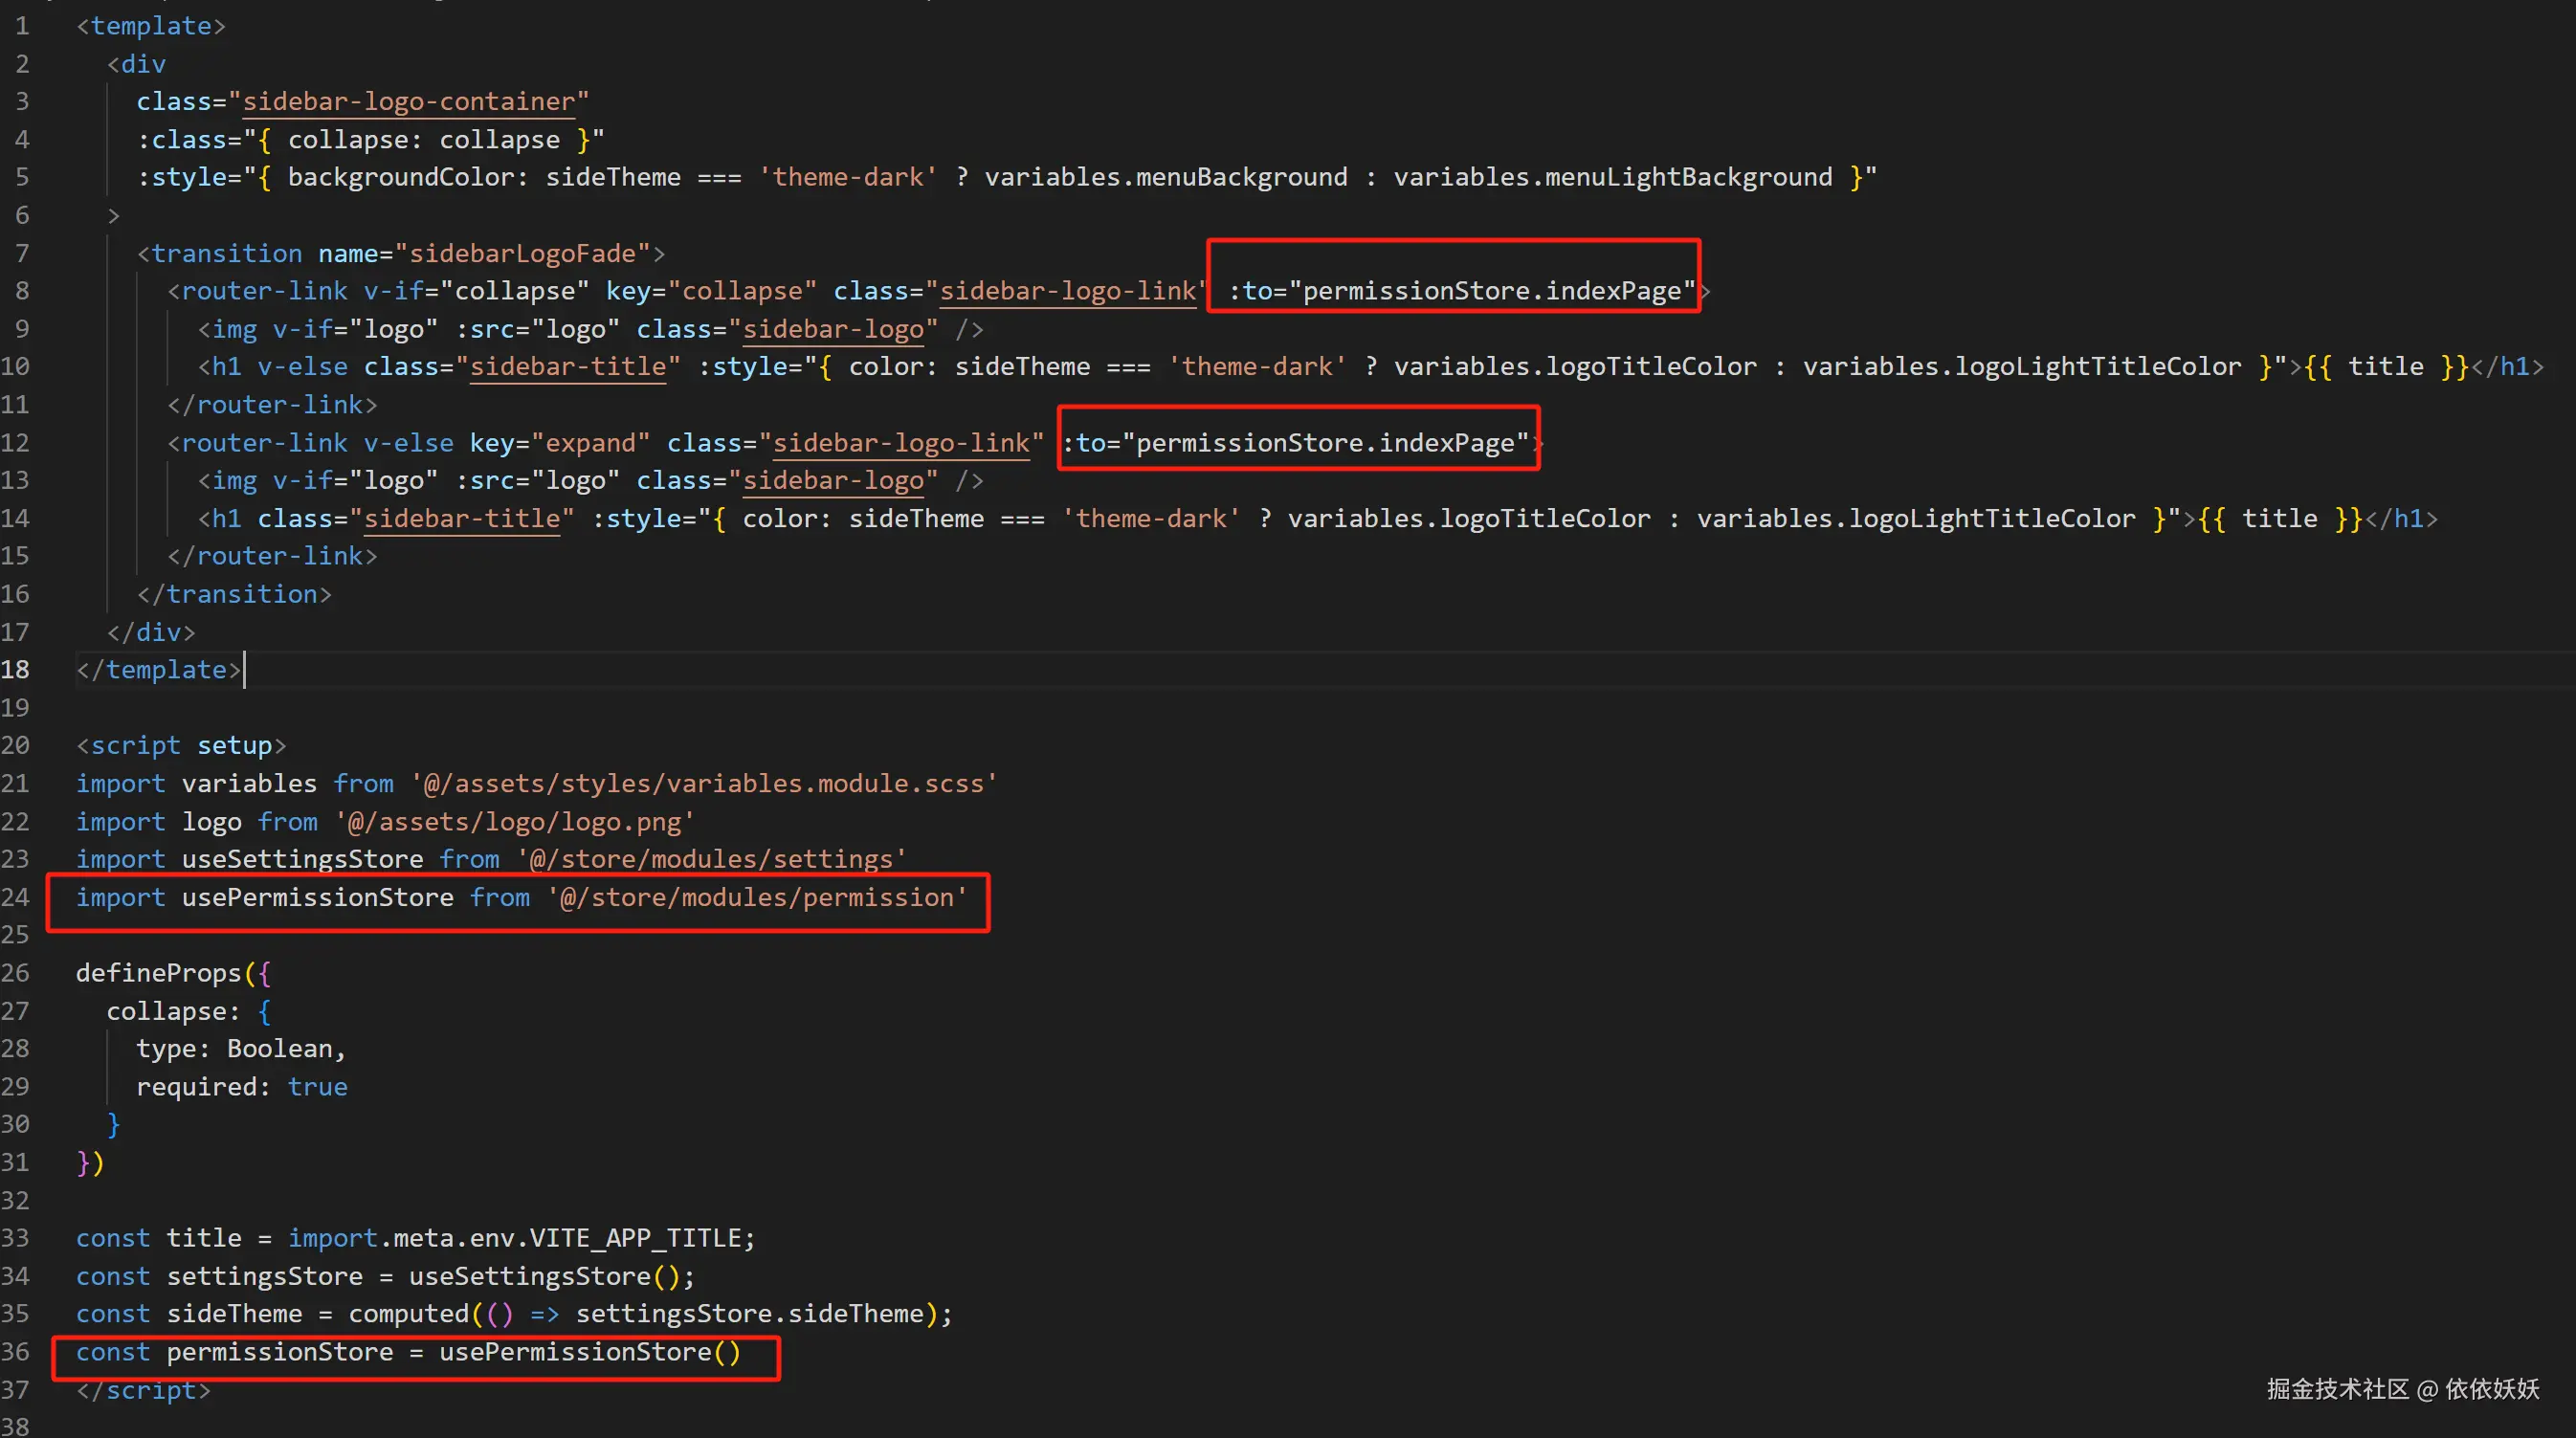Click the VITE_APP_TITLE environment variable
The width and height of the screenshot is (2576, 1438).
(635, 1238)
